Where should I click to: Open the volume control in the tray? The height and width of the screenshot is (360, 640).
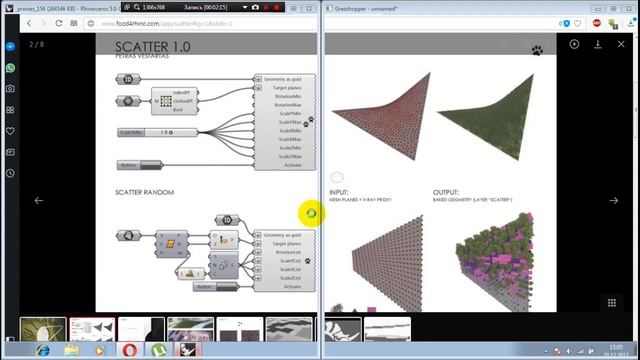tap(569, 351)
